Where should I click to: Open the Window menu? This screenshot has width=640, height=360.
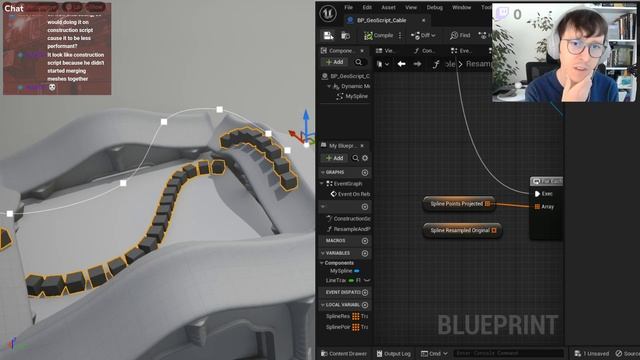tap(461, 7)
